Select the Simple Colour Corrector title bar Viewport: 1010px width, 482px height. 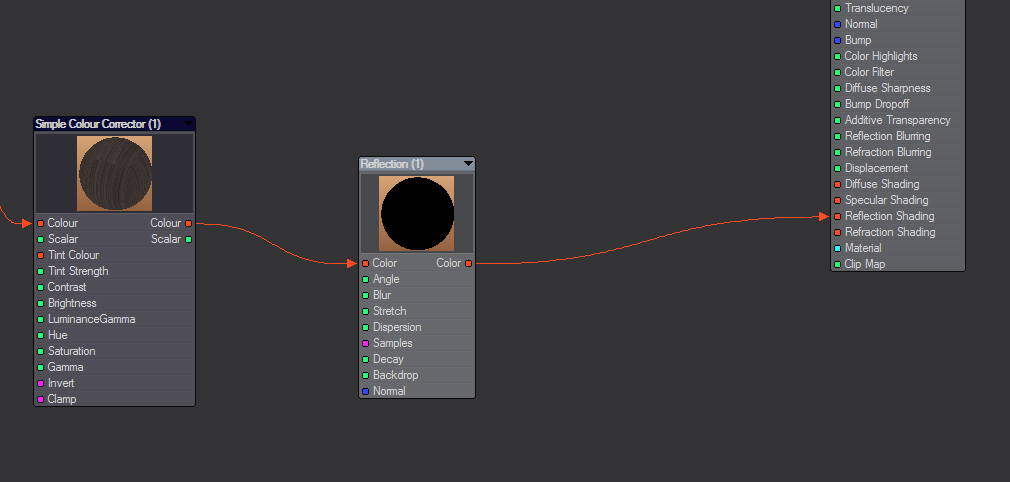pyautogui.click(x=100, y=124)
